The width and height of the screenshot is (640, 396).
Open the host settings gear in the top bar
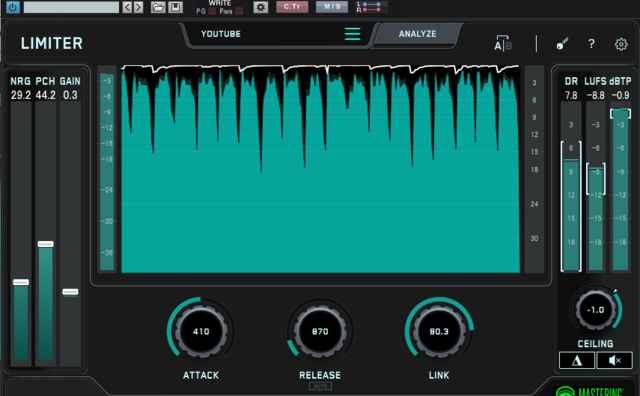(x=261, y=7)
